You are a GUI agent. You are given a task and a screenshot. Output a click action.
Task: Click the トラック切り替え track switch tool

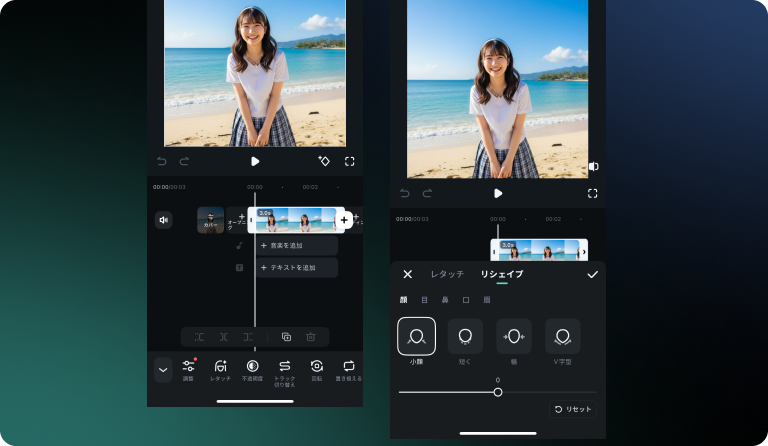pyautogui.click(x=284, y=368)
